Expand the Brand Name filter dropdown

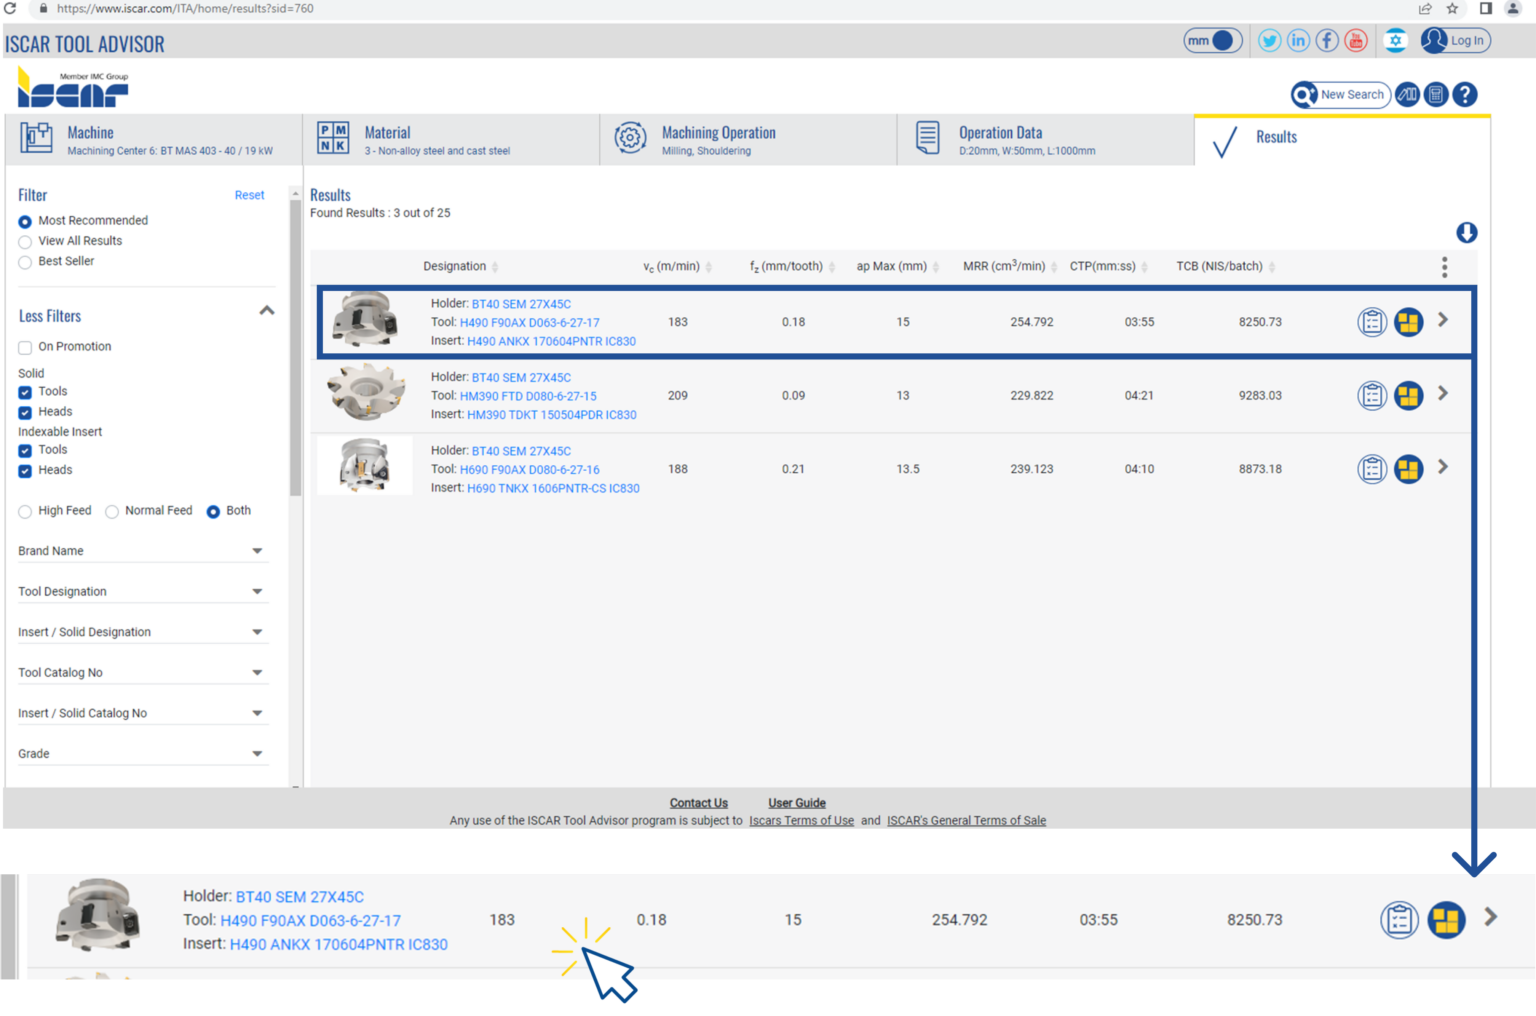pyautogui.click(x=257, y=550)
